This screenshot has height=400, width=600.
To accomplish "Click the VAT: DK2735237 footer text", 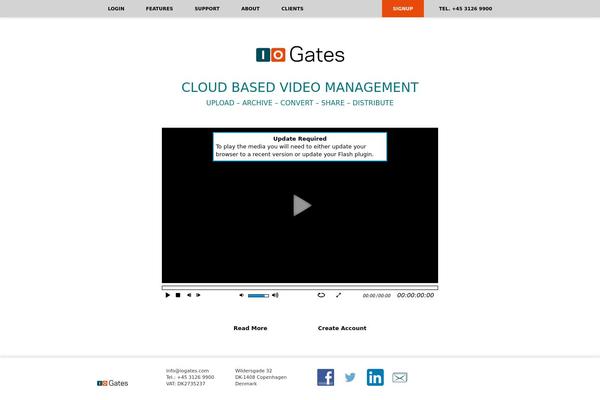I will pos(186,384).
